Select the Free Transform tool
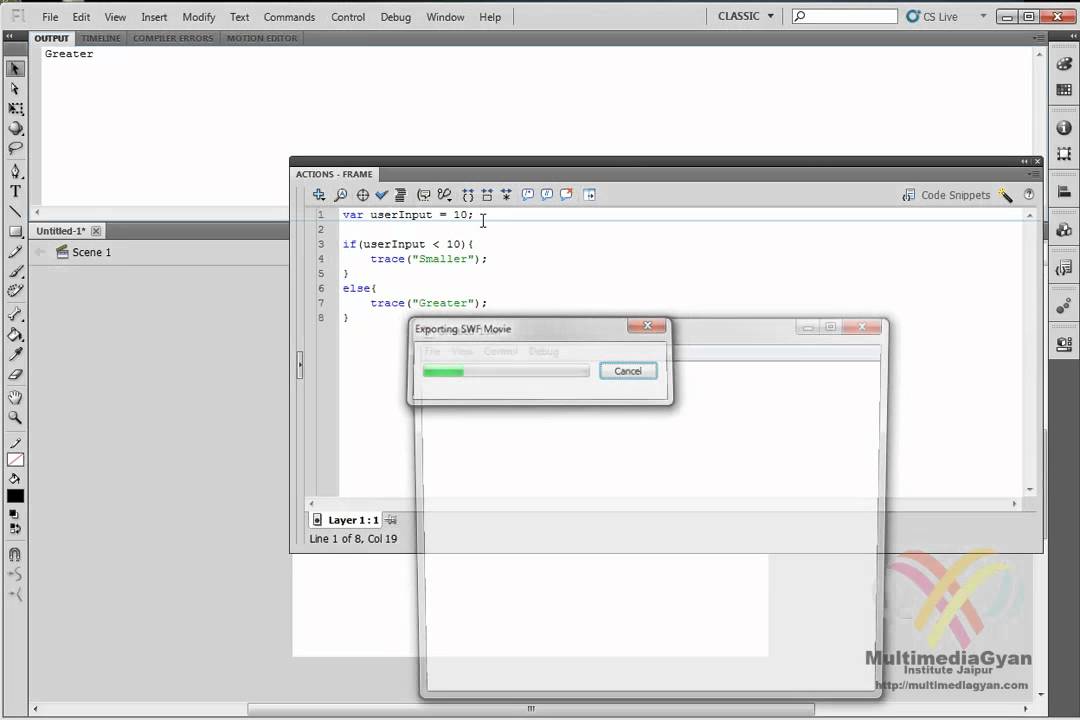Screen dimensions: 1080x720 coord(15,109)
